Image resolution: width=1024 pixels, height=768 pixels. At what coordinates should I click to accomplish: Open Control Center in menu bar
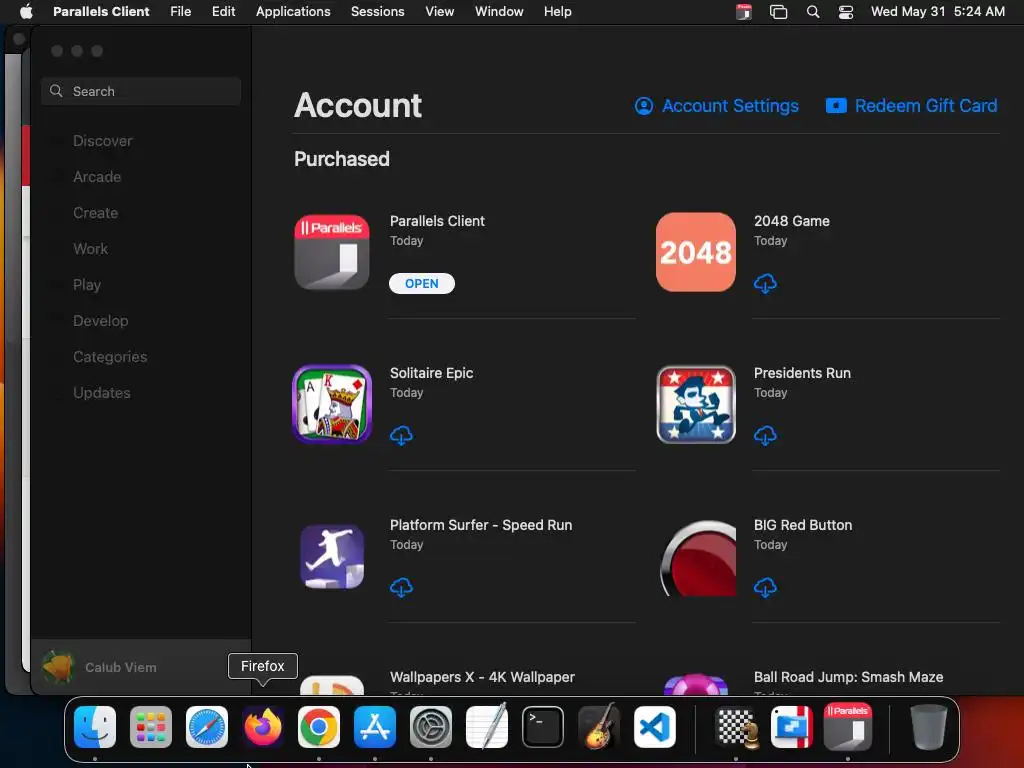click(x=846, y=12)
